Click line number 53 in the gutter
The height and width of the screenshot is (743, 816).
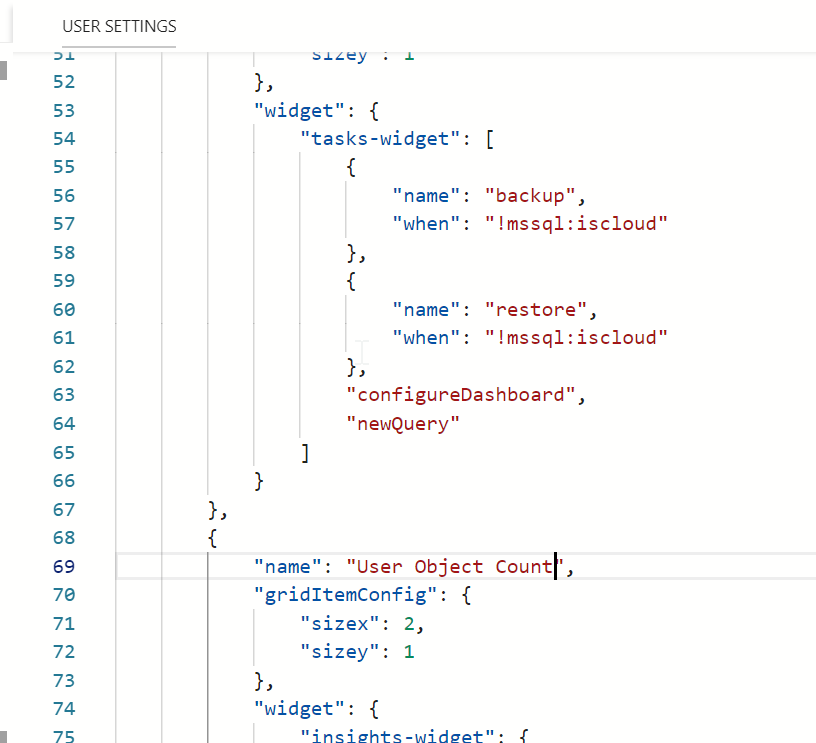[64, 110]
